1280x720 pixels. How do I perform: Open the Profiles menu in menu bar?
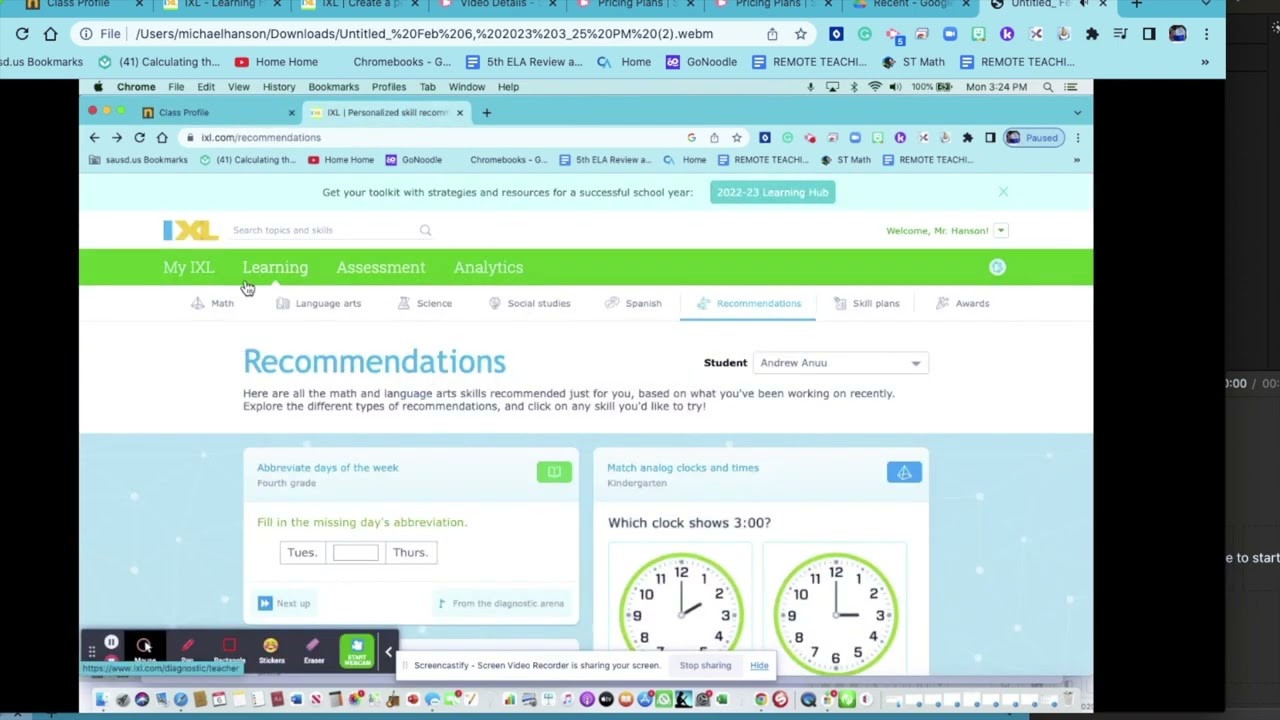[x=389, y=87]
